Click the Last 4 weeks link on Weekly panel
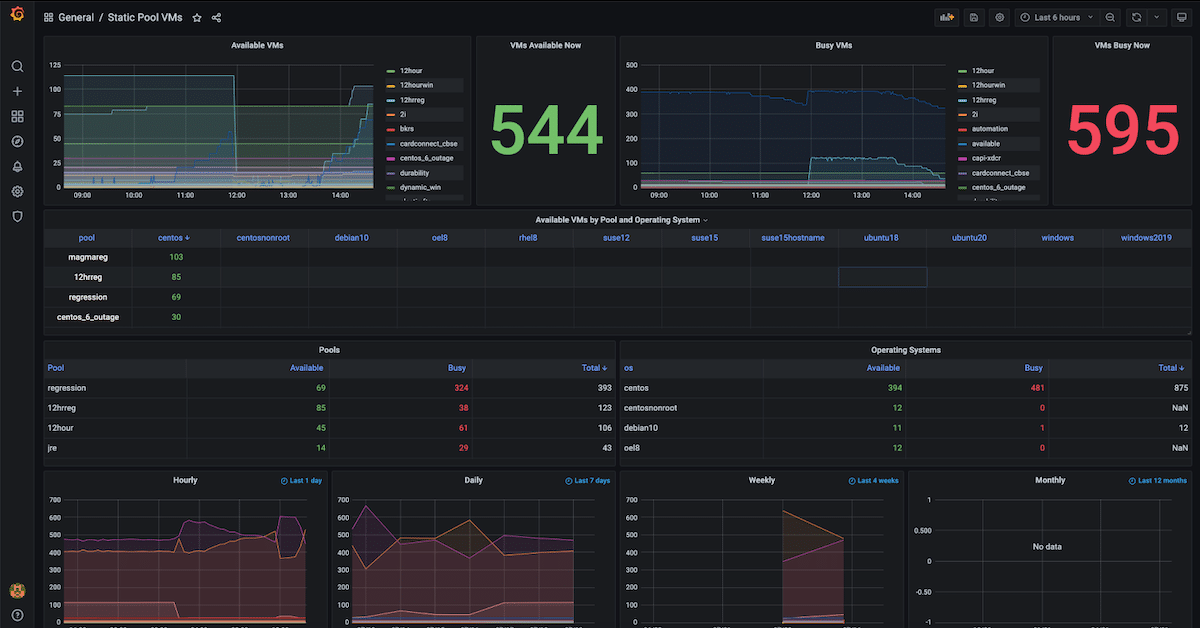Screen dimensions: 1200x628 (874, 481)
